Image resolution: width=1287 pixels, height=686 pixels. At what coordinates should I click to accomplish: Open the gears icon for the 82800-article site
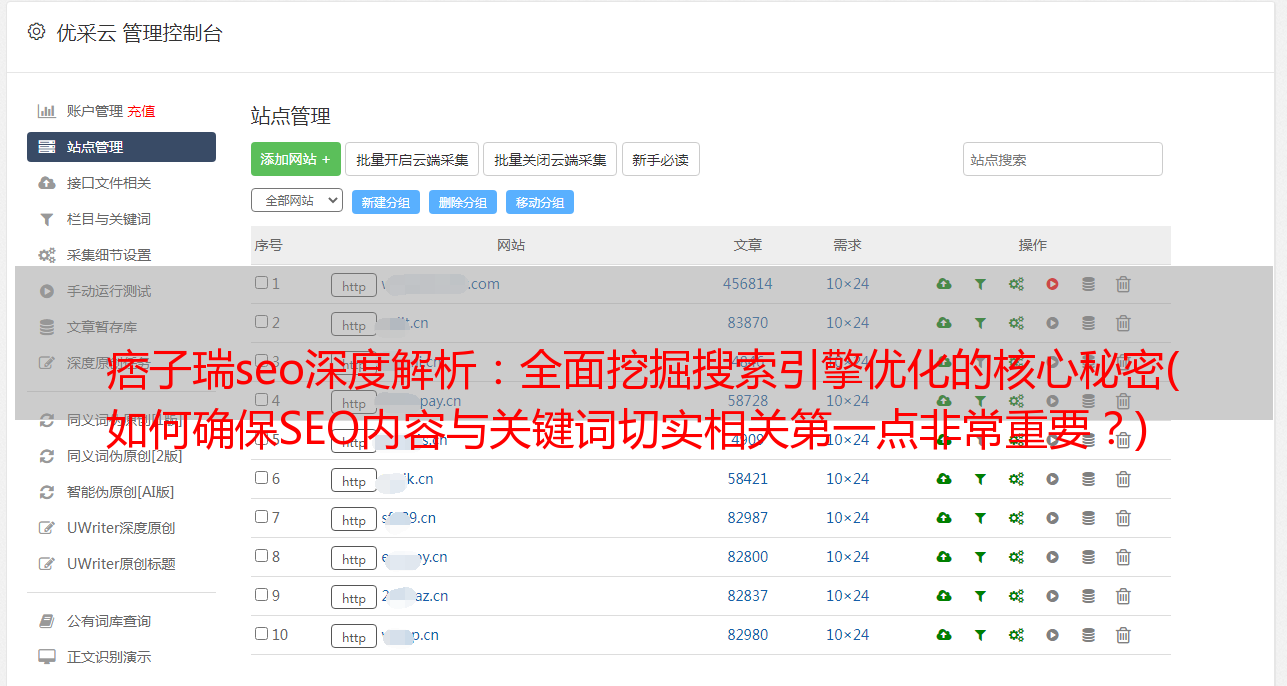tap(1016, 557)
